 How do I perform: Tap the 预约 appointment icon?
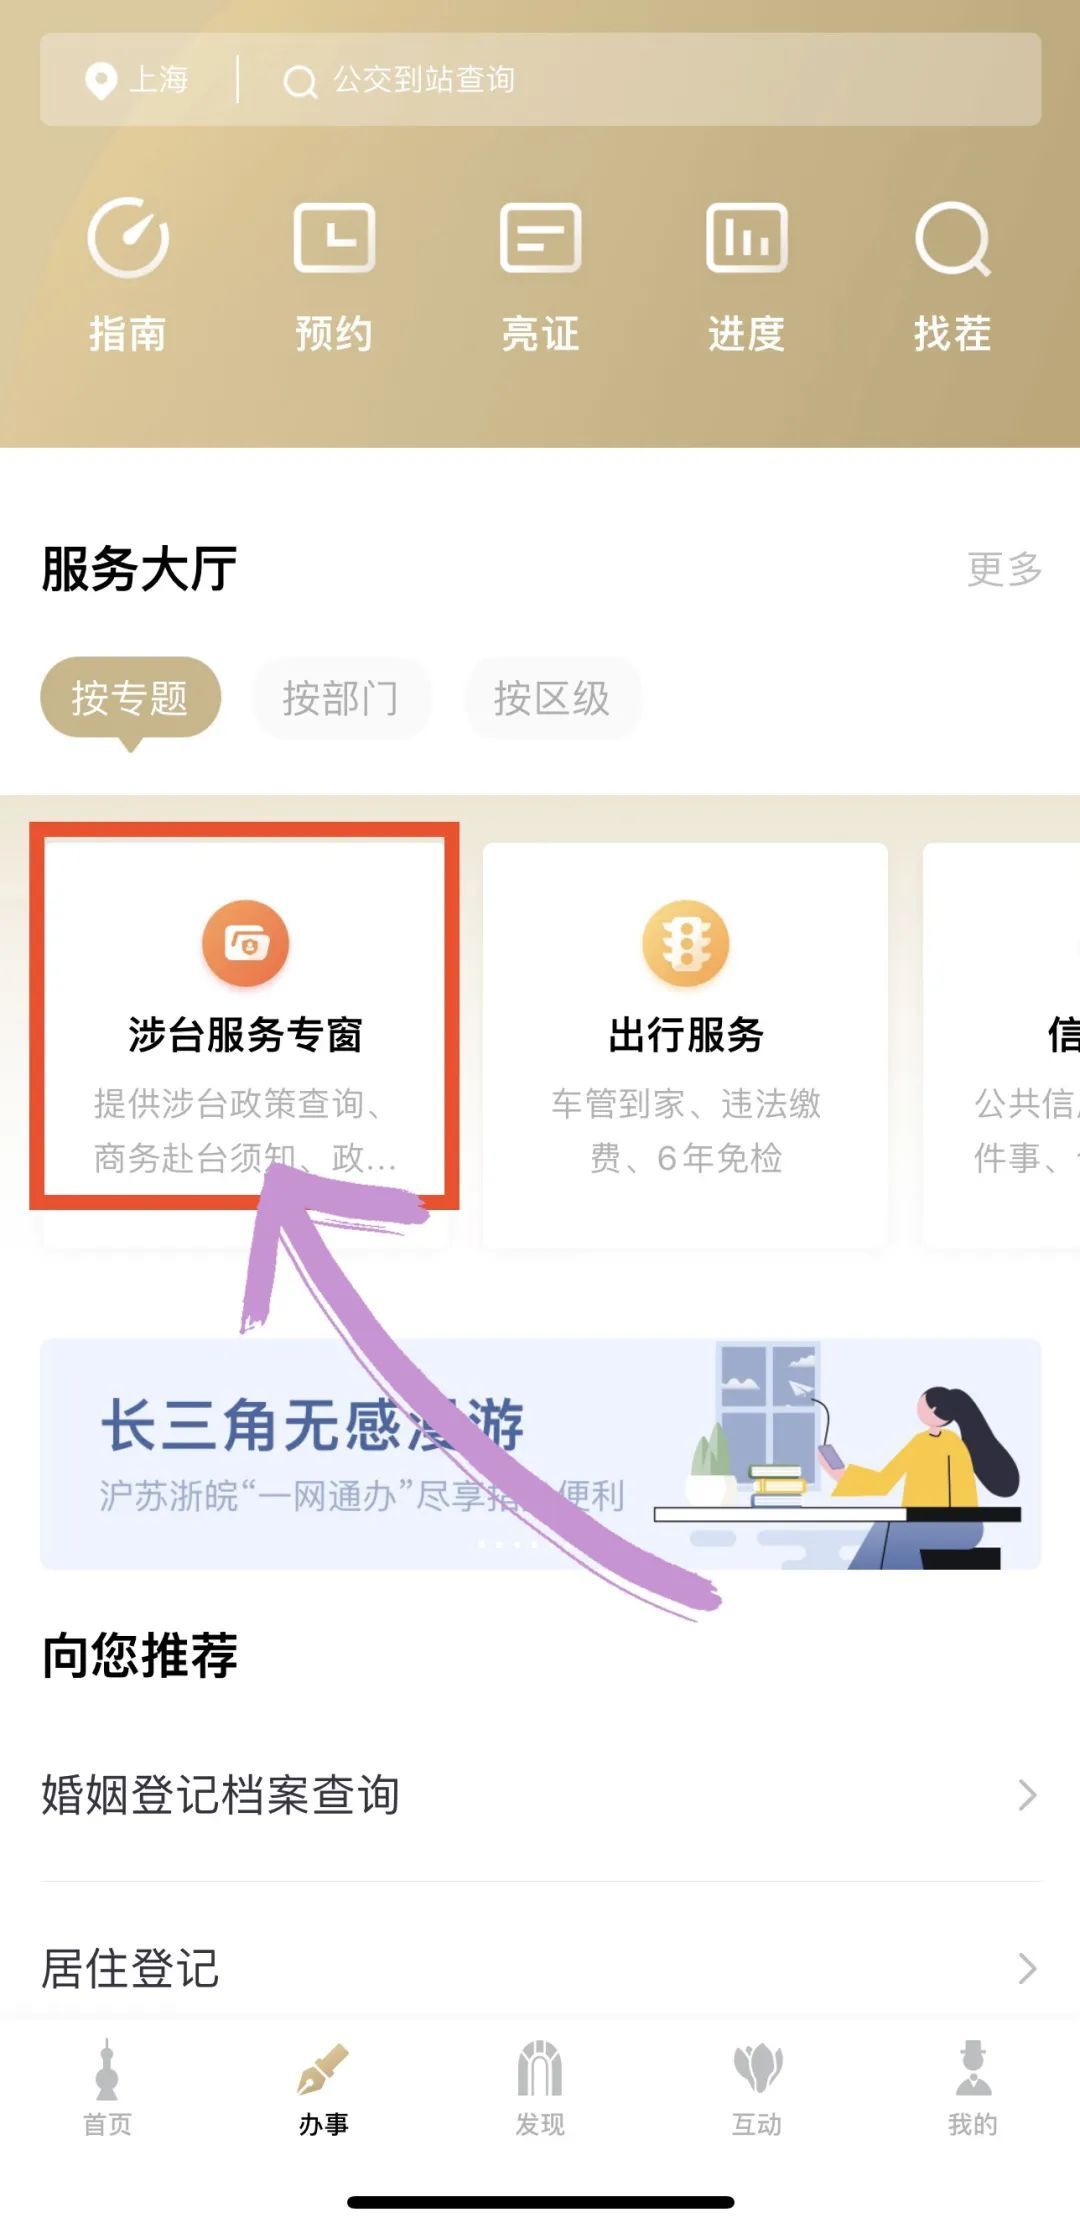334,238
